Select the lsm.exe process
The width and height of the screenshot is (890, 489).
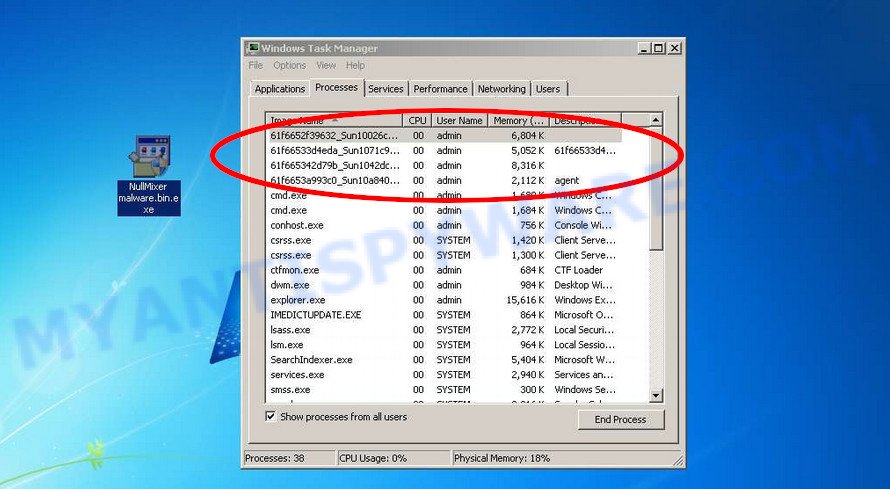[x=446, y=345]
